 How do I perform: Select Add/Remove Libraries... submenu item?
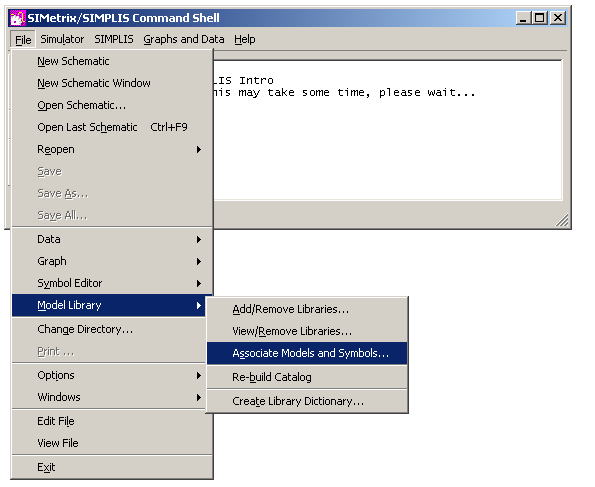pyautogui.click(x=307, y=309)
